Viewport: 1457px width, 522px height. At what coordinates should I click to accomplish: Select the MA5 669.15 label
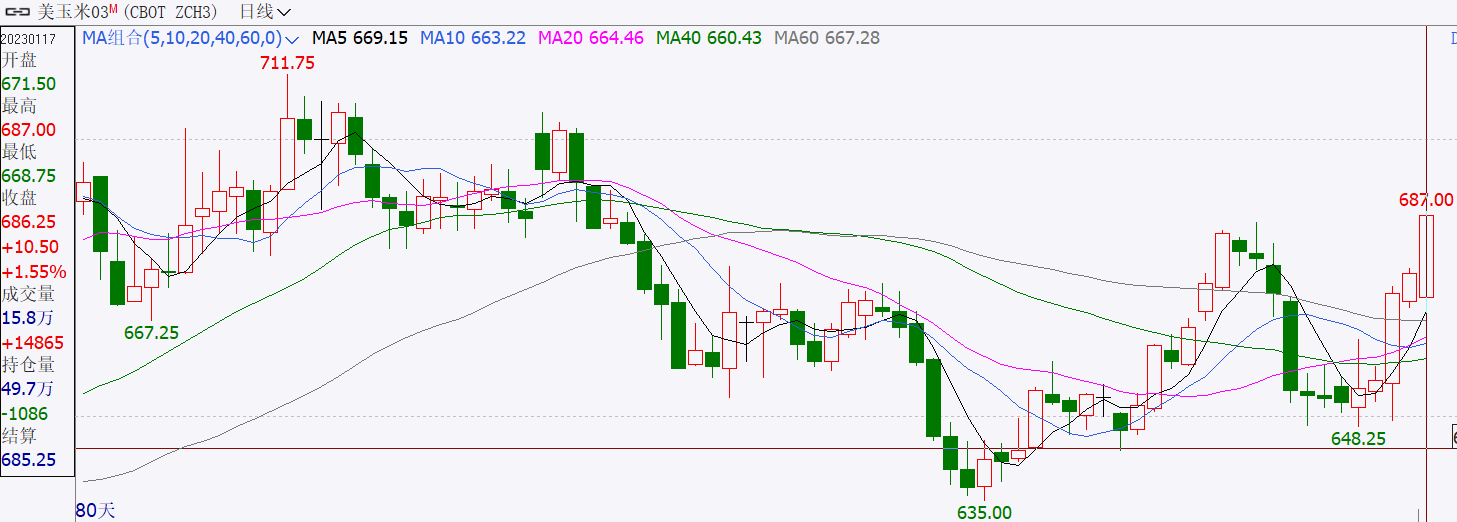[x=360, y=38]
